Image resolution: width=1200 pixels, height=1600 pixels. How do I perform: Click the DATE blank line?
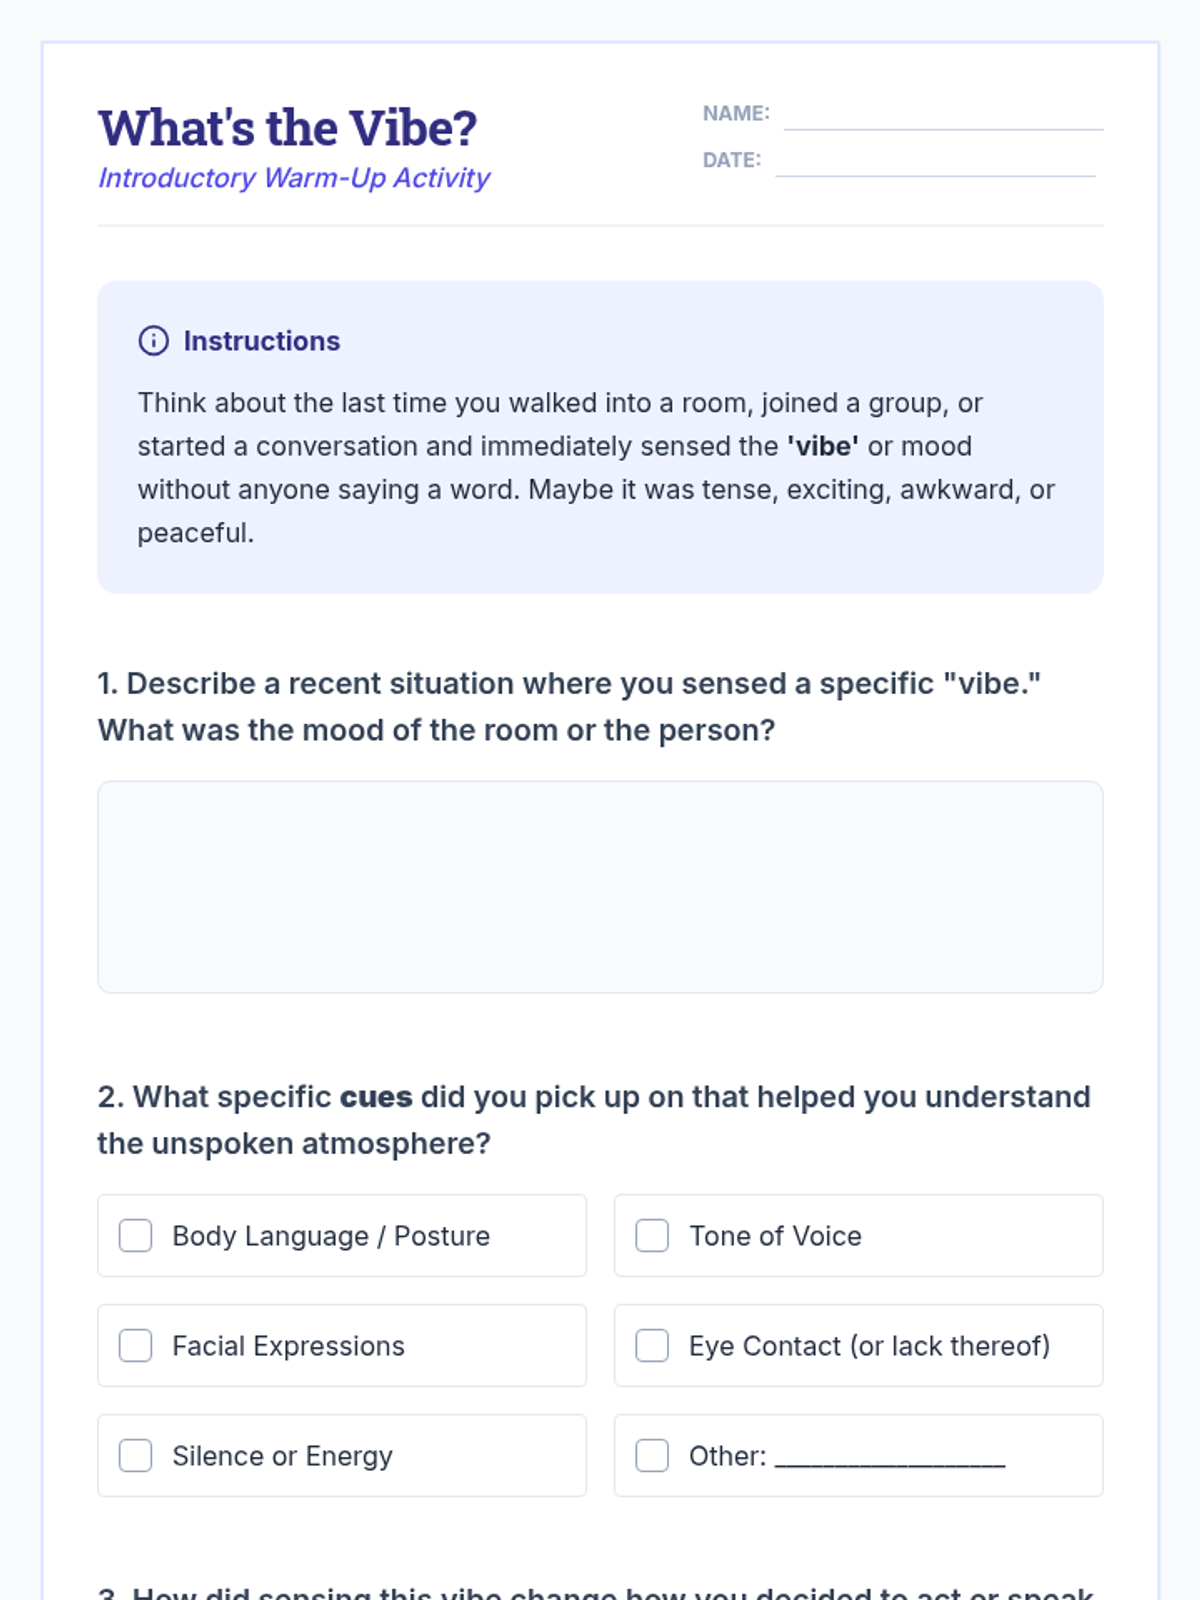[935, 166]
